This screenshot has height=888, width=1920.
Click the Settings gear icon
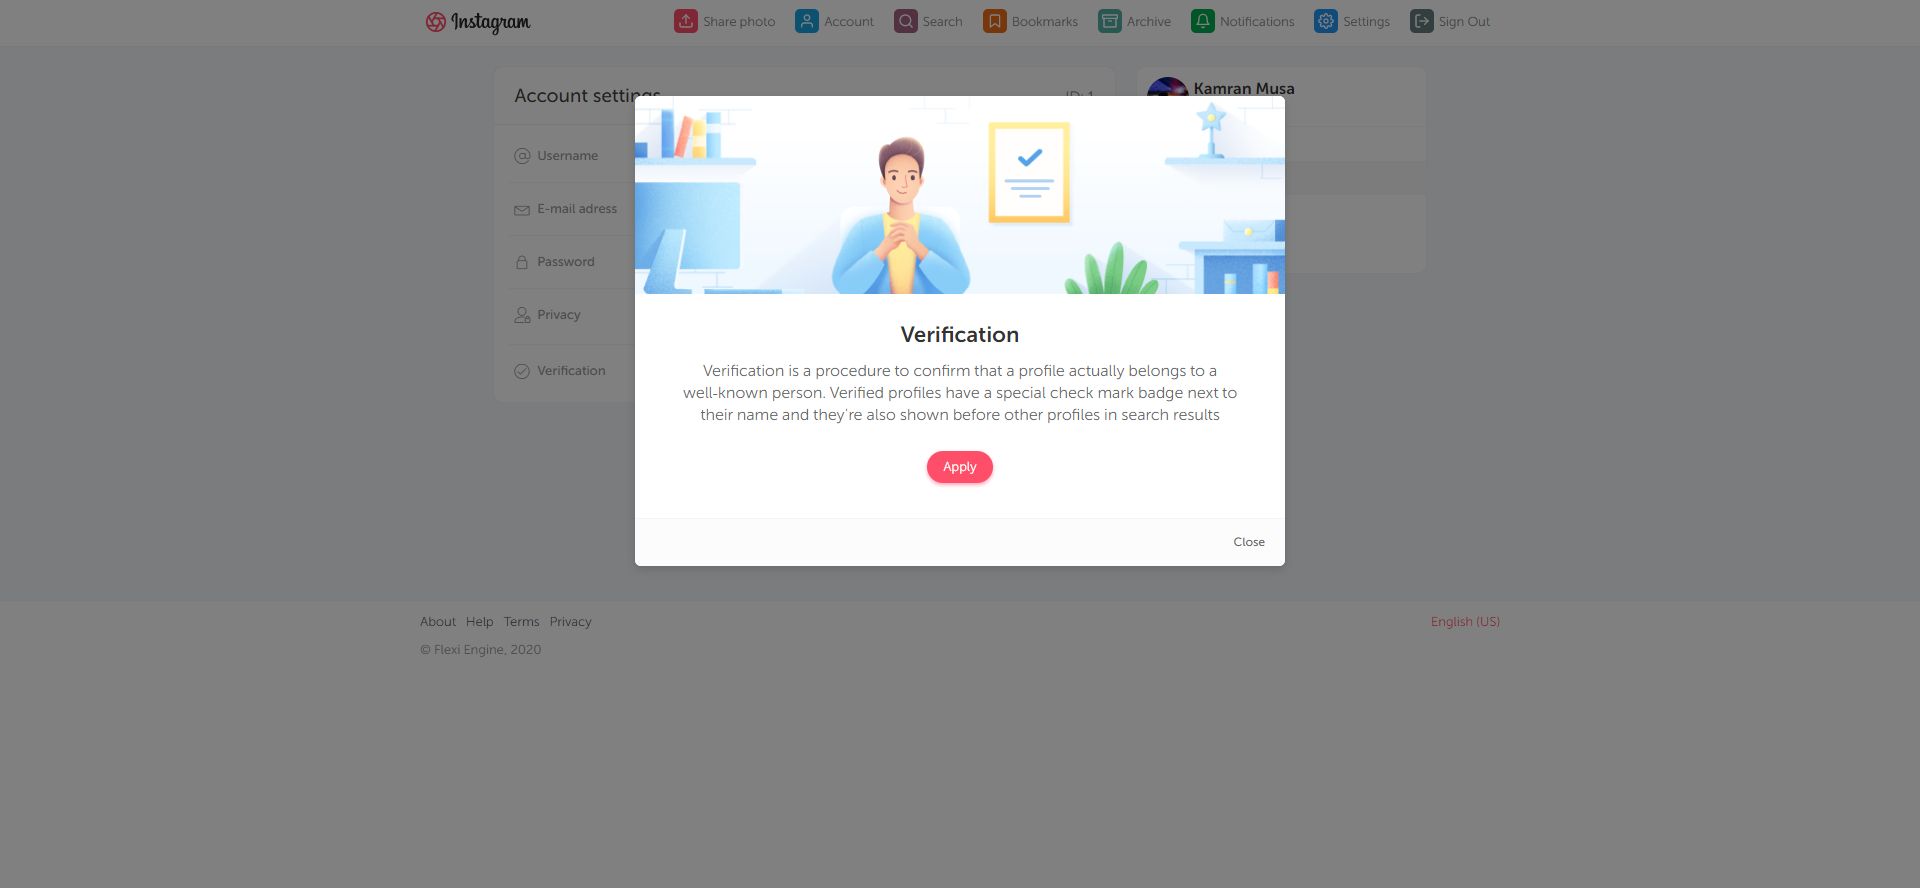pos(1326,21)
